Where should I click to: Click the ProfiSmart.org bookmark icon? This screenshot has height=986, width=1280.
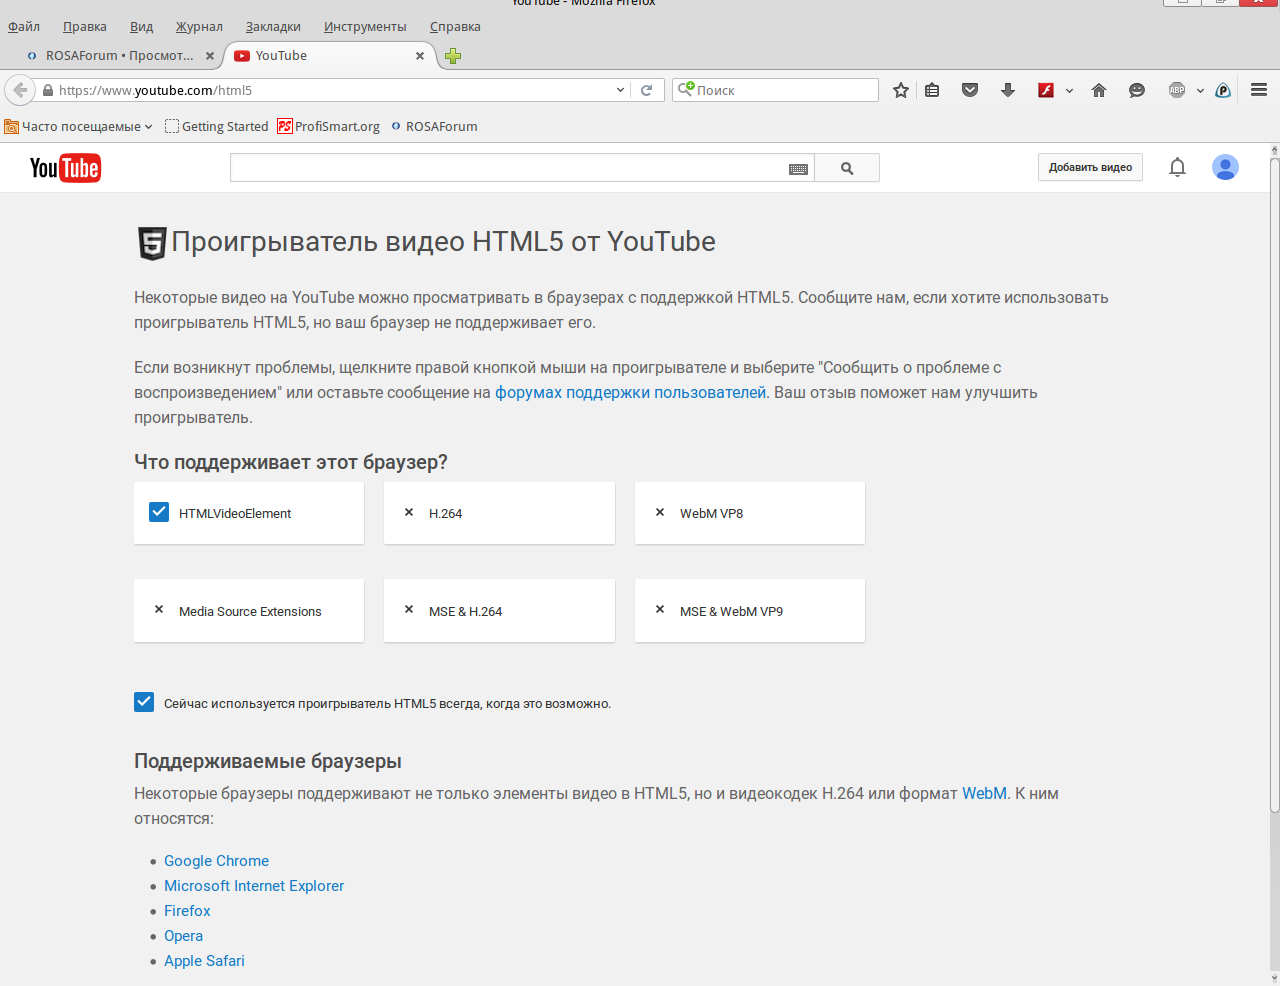pyautogui.click(x=285, y=126)
